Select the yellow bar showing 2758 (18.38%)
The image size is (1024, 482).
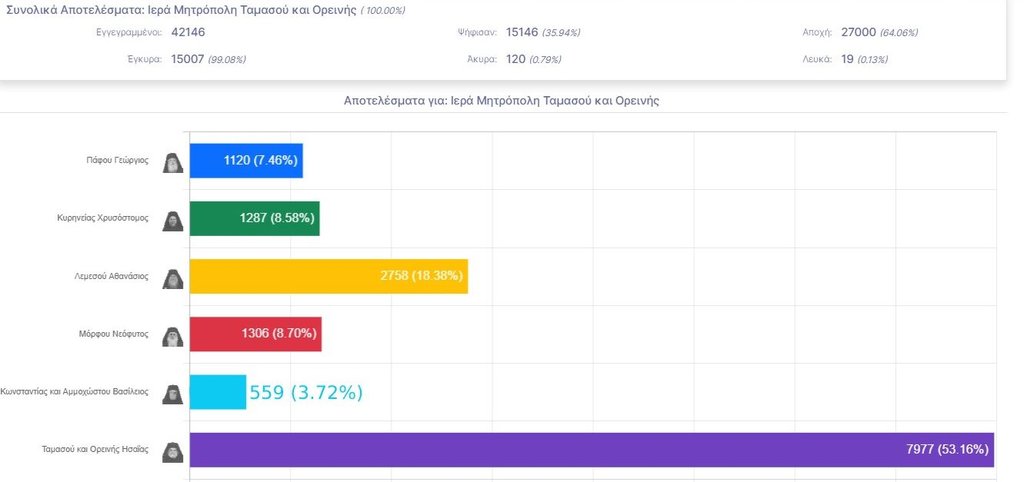point(328,276)
